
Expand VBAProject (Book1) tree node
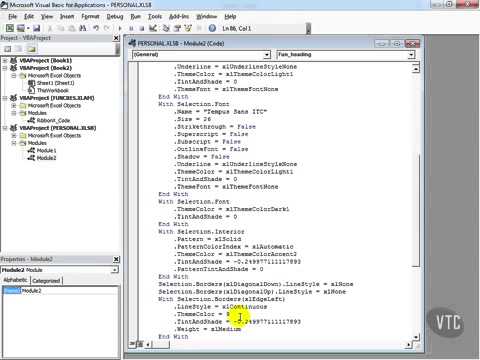click(5, 61)
